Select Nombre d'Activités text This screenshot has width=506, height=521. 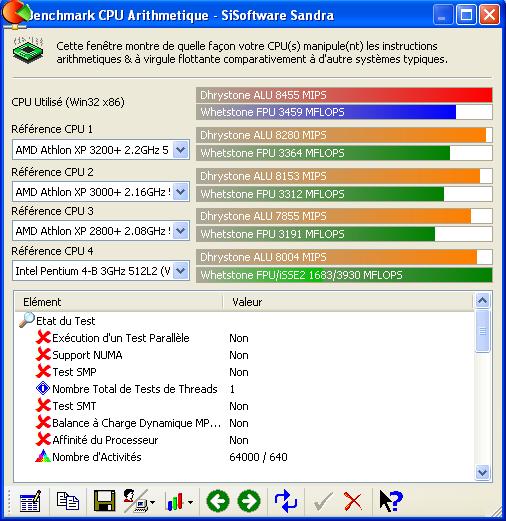click(97, 457)
